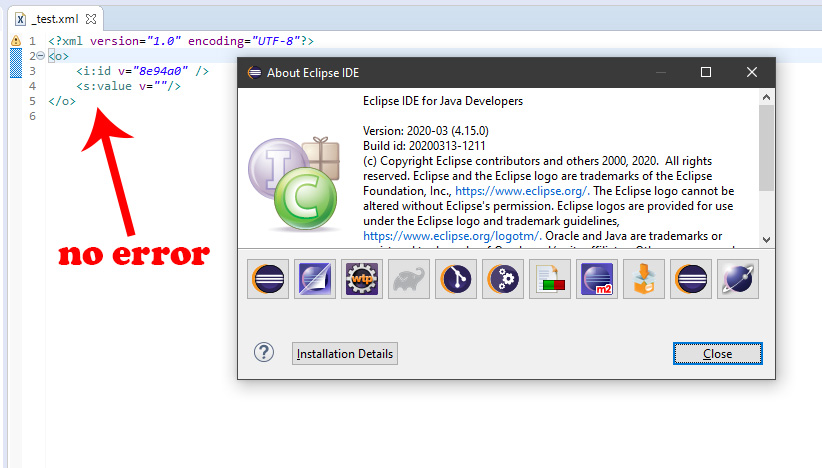Click the "8e94a0" attribute value
The width and height of the screenshot is (822, 468).
(160, 71)
